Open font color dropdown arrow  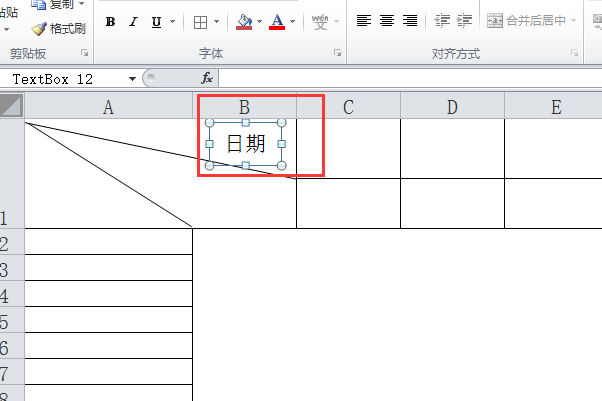(293, 22)
